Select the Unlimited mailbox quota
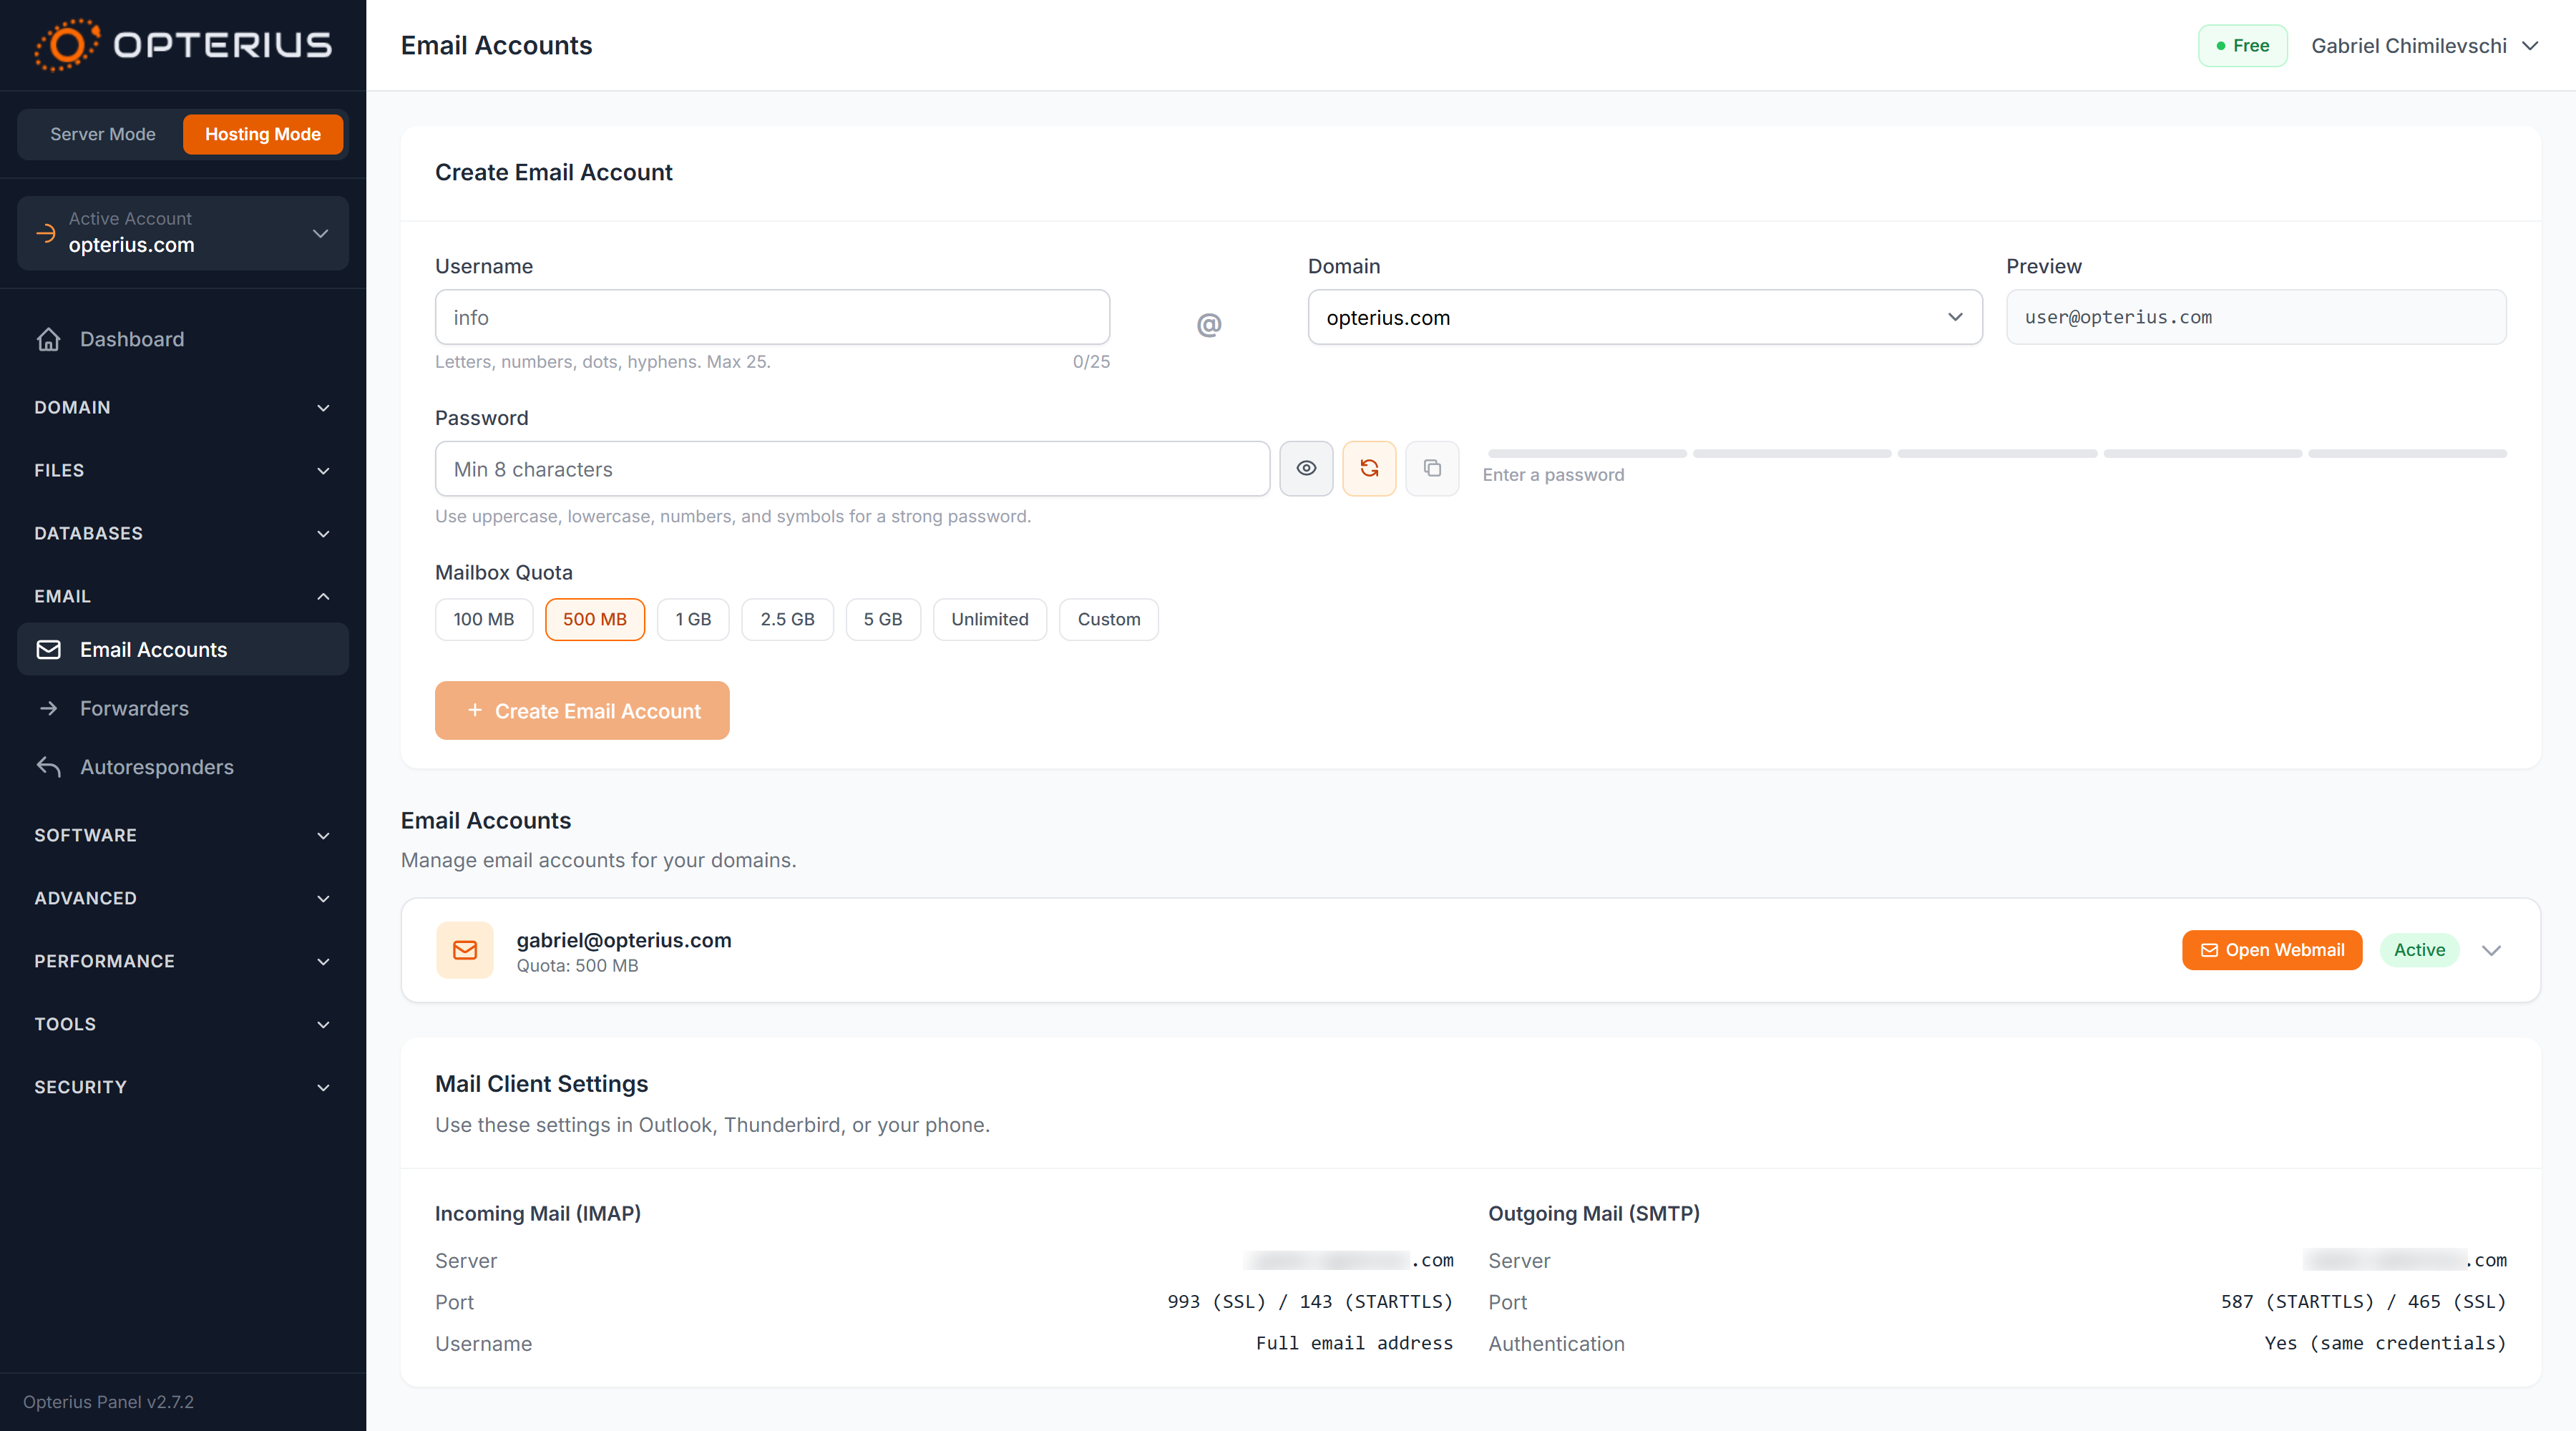Viewport: 2576px width, 1431px height. (x=990, y=619)
